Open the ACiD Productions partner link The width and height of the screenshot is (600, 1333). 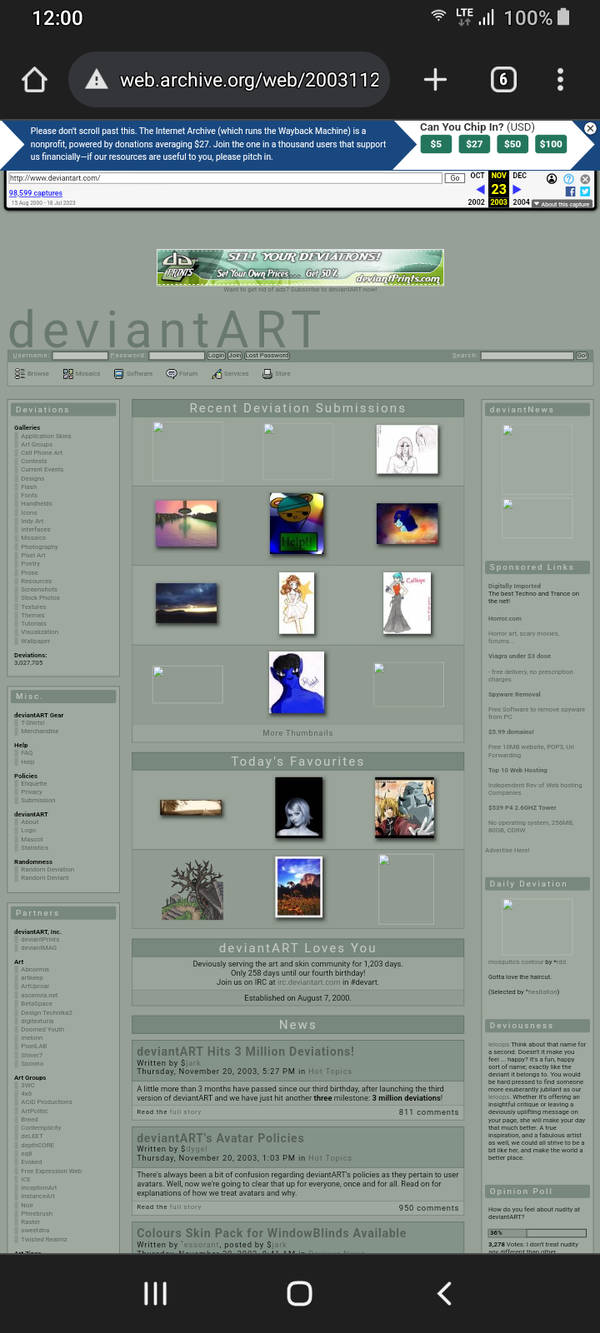tap(46, 1102)
